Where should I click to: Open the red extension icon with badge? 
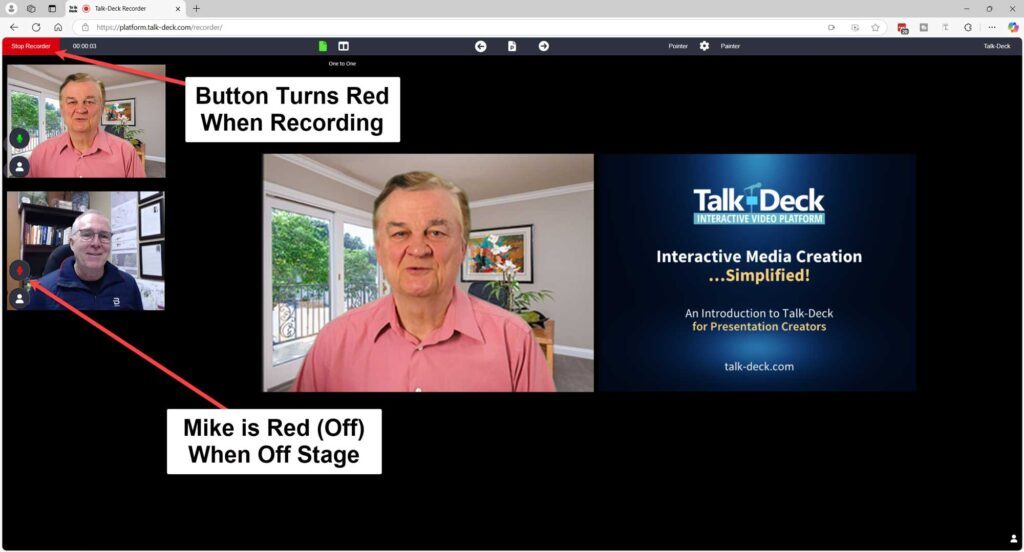click(903, 28)
